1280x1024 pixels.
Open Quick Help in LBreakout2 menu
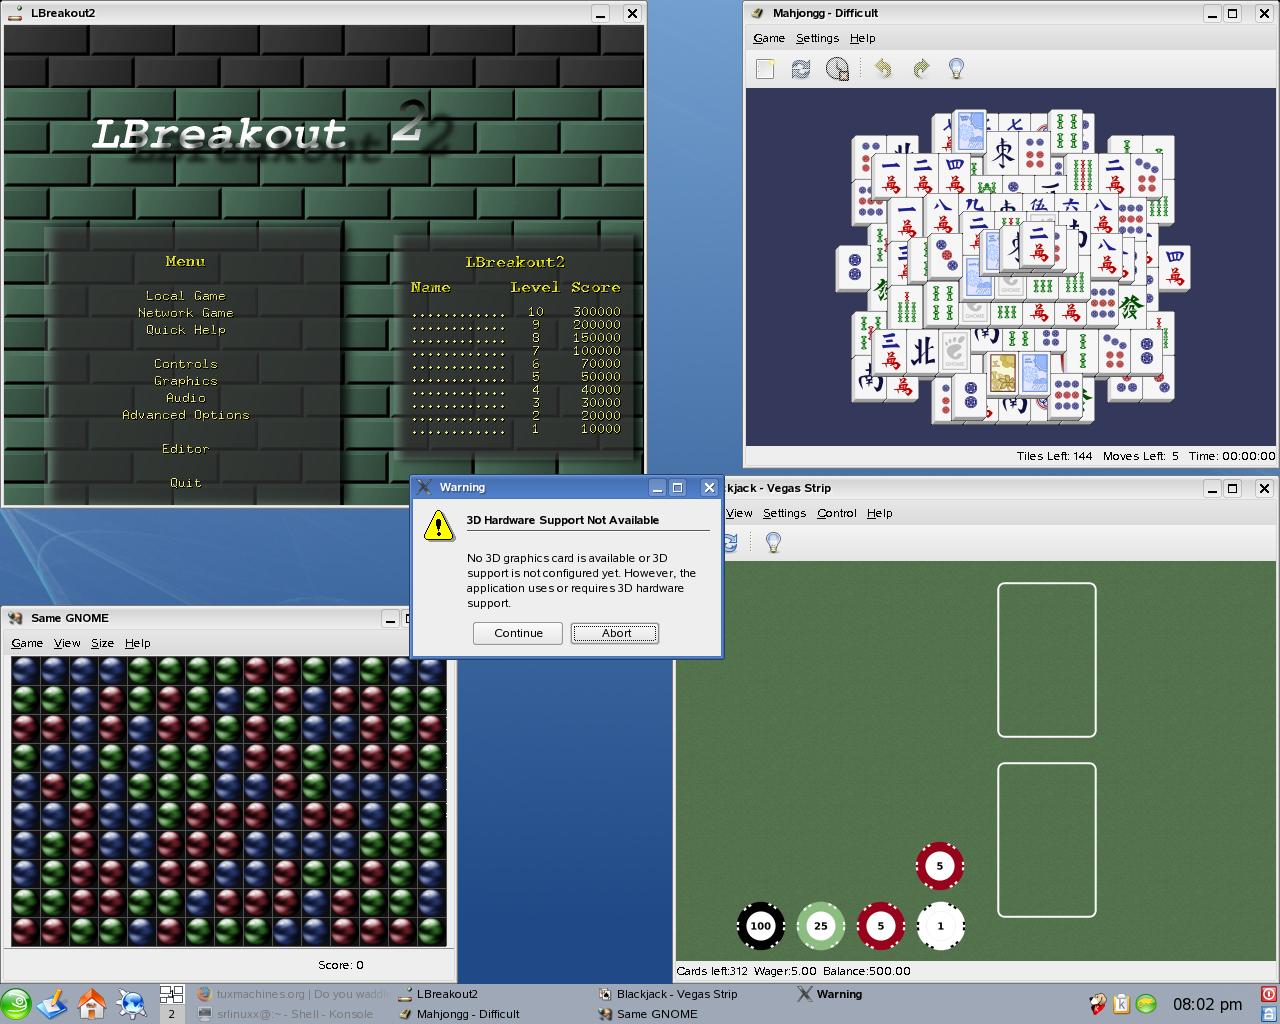point(185,330)
